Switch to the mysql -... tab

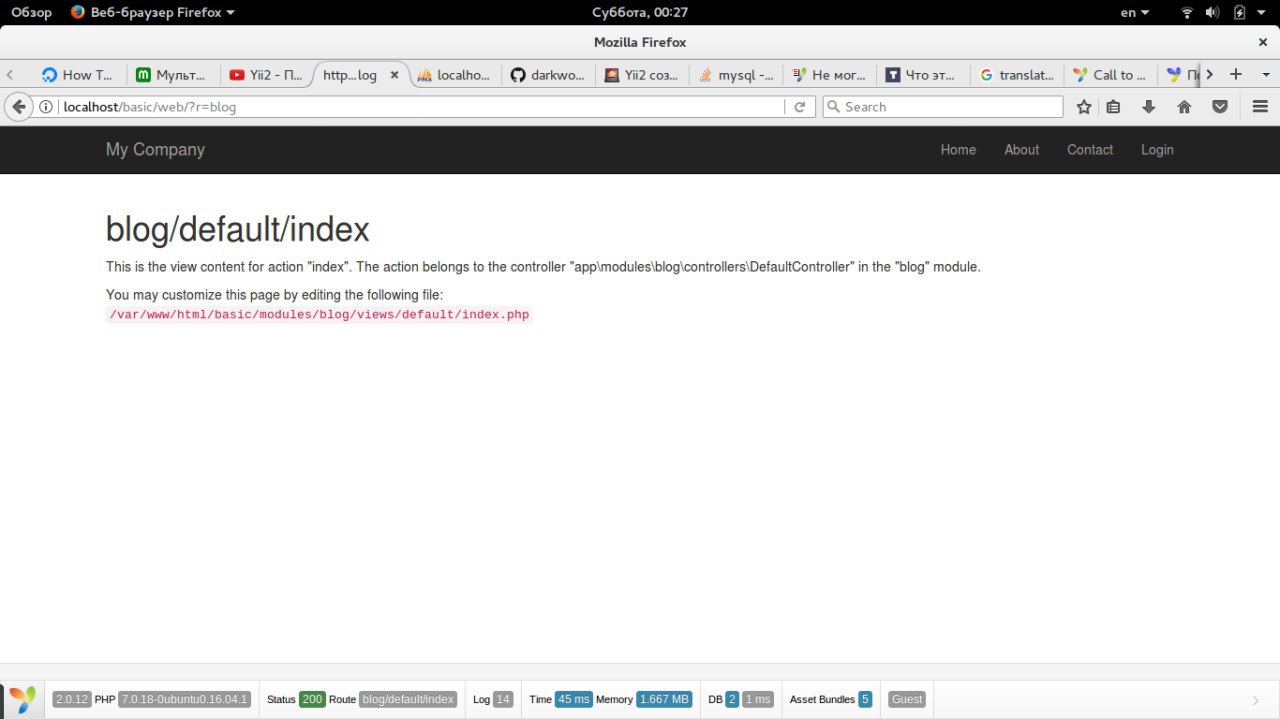735,75
